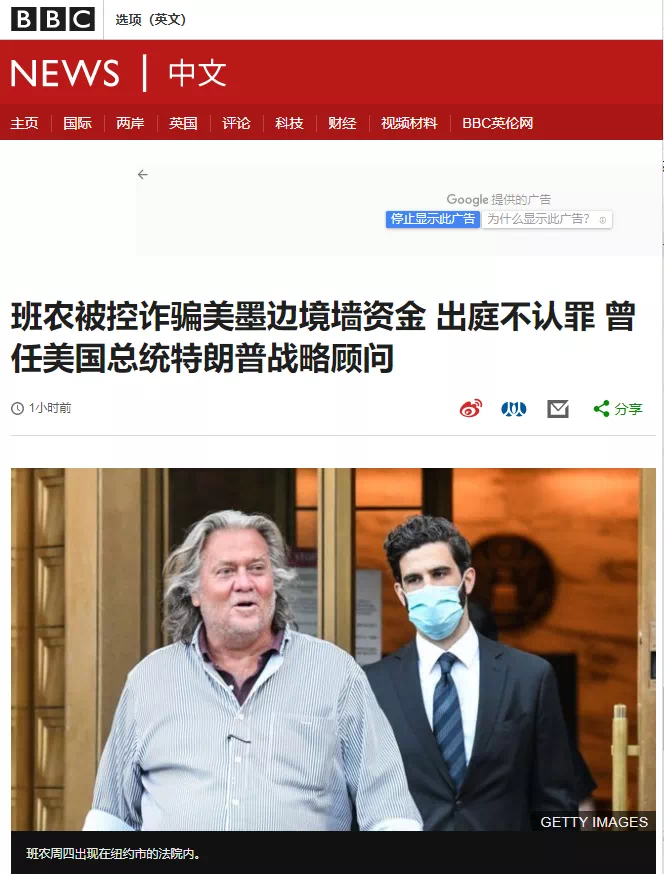Click the BBC logo
664x874 pixels.
pyautogui.click(x=52, y=20)
